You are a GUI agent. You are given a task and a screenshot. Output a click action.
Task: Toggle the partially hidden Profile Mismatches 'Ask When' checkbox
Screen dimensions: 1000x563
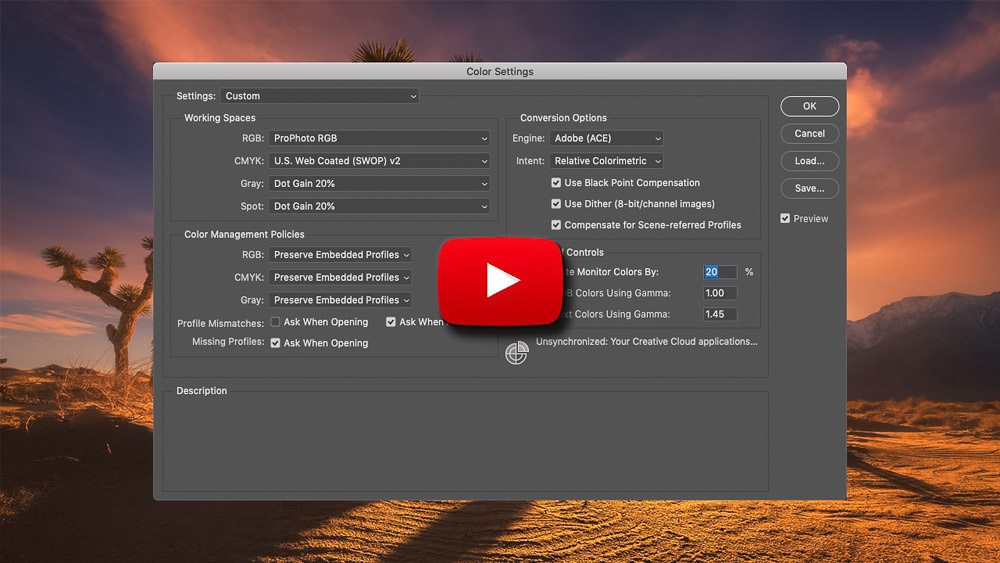point(391,322)
